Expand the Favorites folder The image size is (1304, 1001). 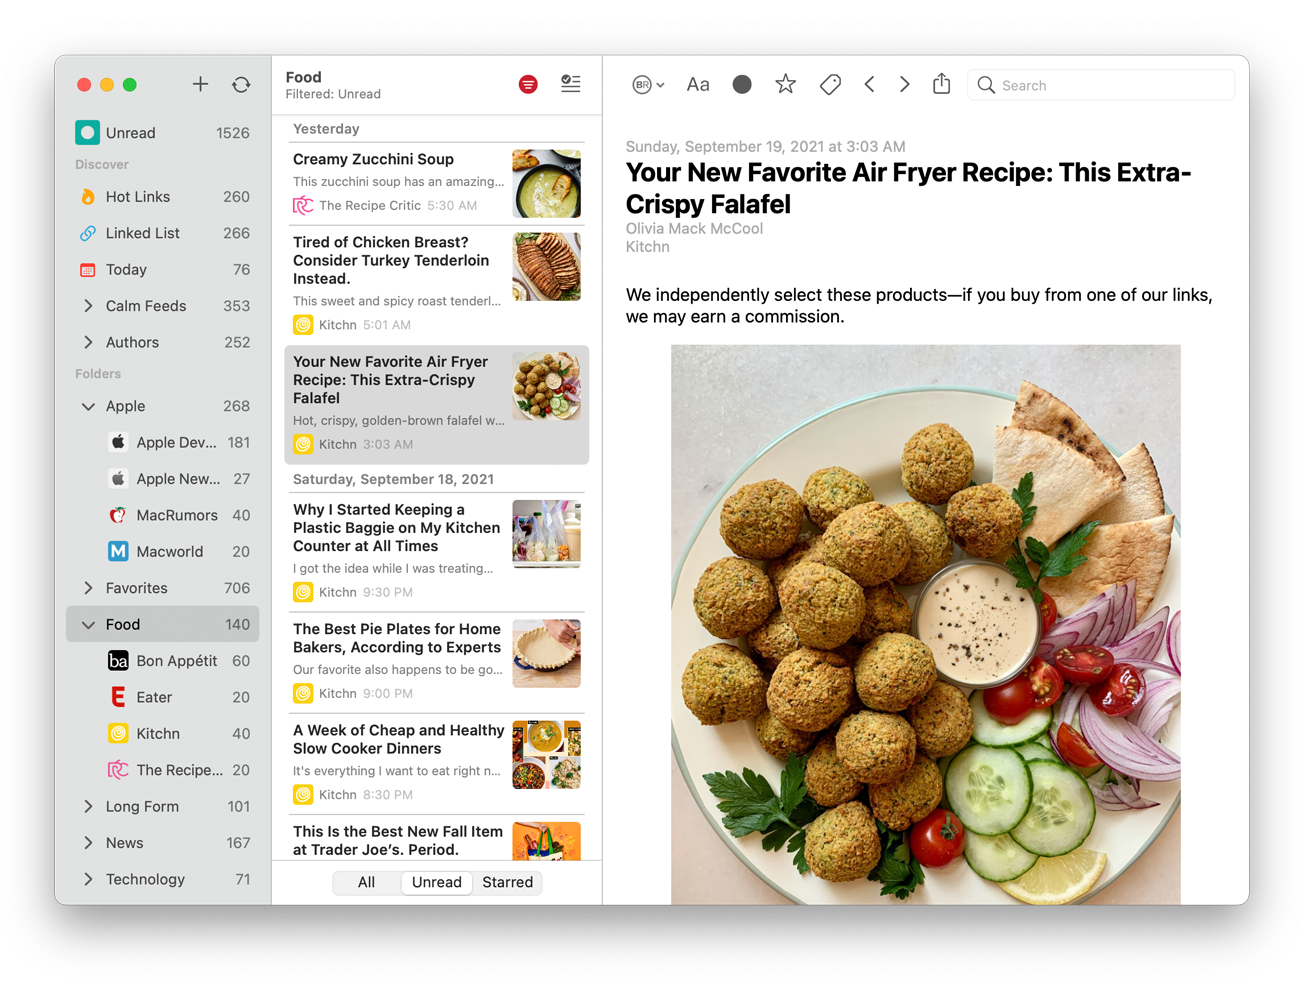click(88, 588)
